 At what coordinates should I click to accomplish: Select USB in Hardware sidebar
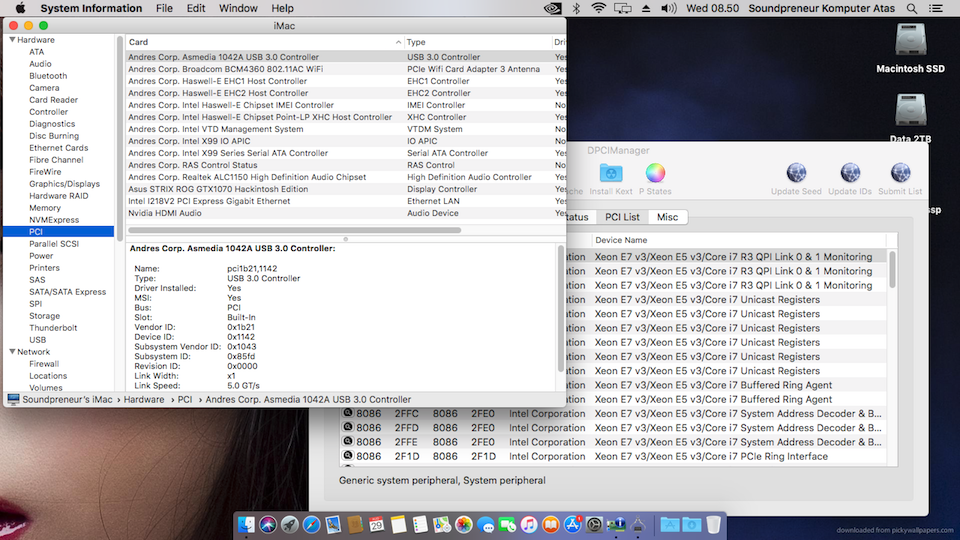click(x=37, y=340)
